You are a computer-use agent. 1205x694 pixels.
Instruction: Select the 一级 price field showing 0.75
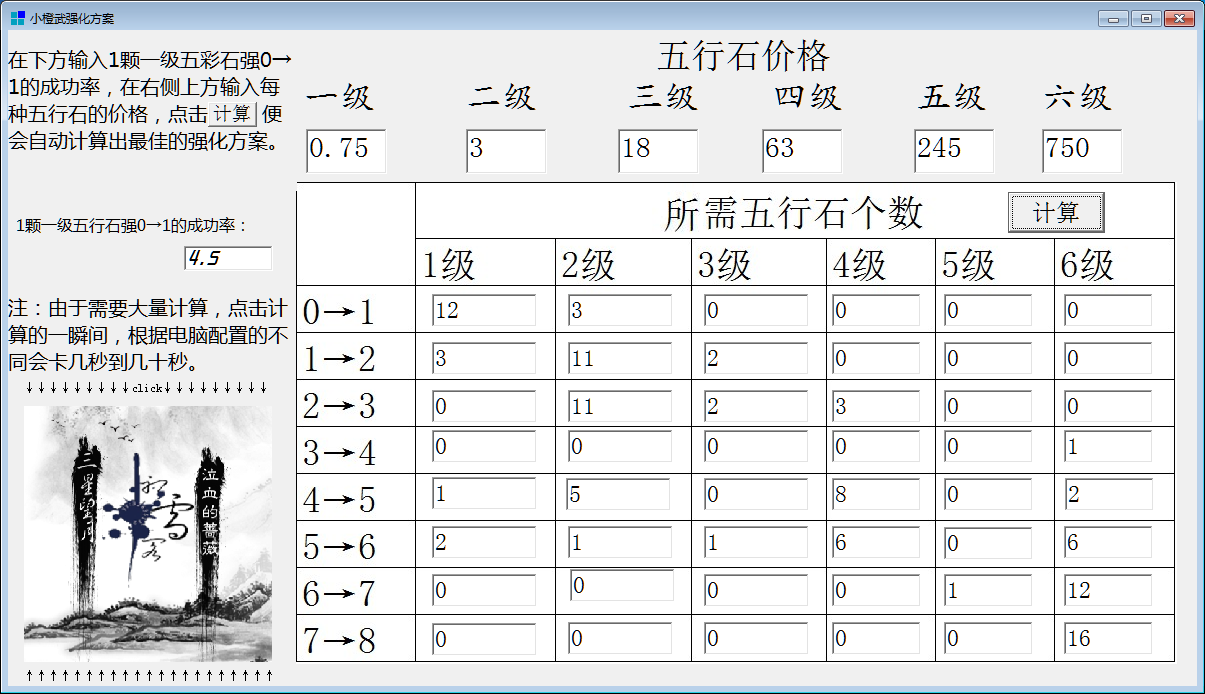(x=346, y=152)
